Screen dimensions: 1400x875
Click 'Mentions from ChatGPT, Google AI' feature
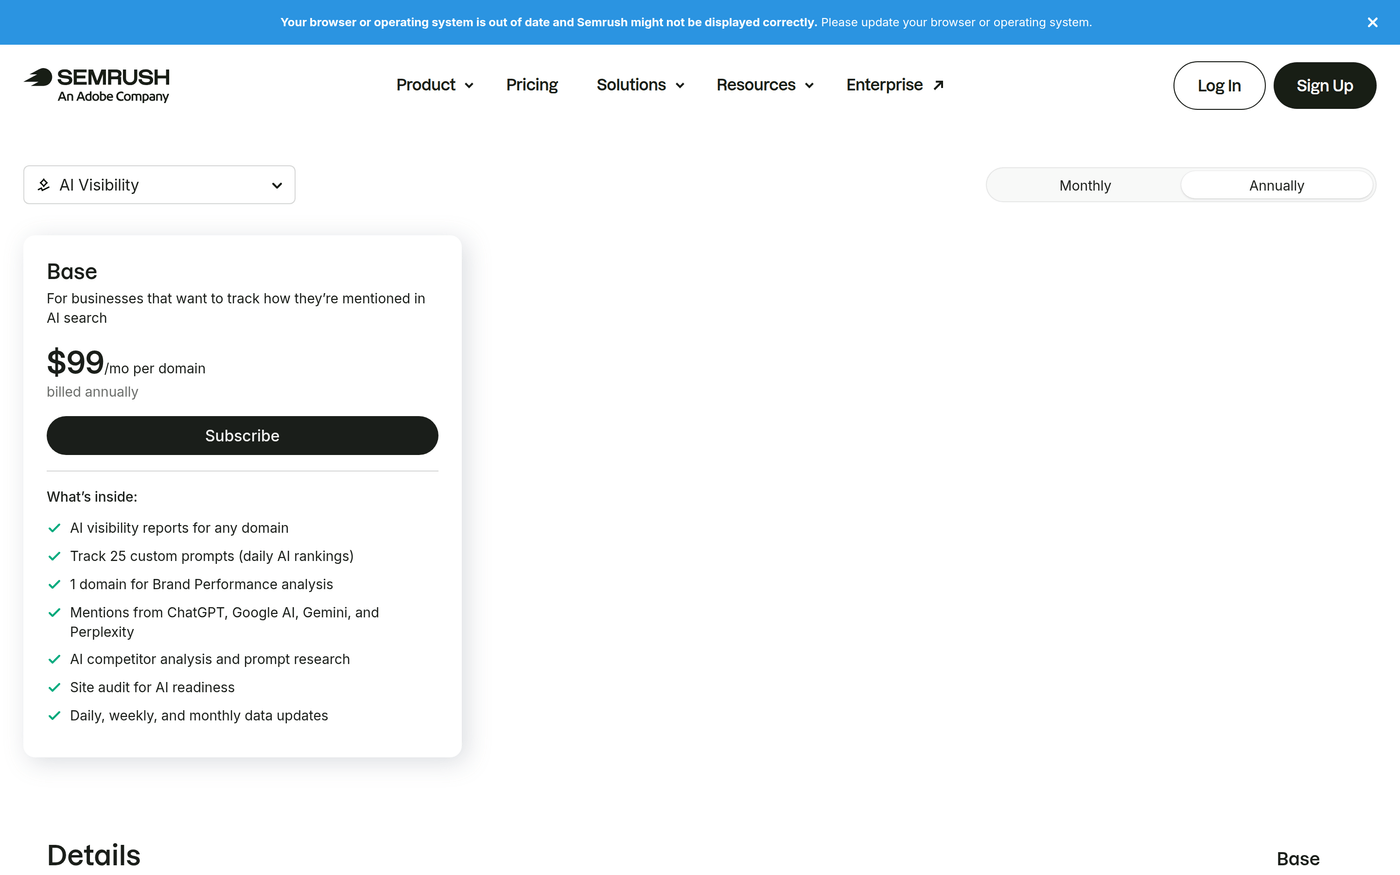[224, 622]
